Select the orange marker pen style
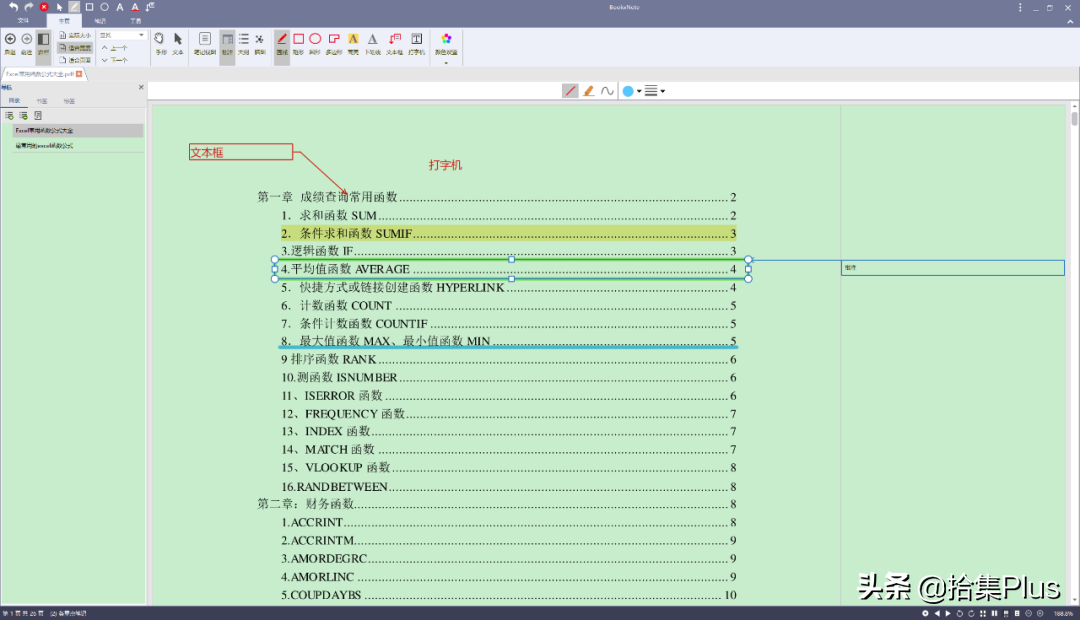The height and width of the screenshot is (620, 1080). tap(589, 91)
